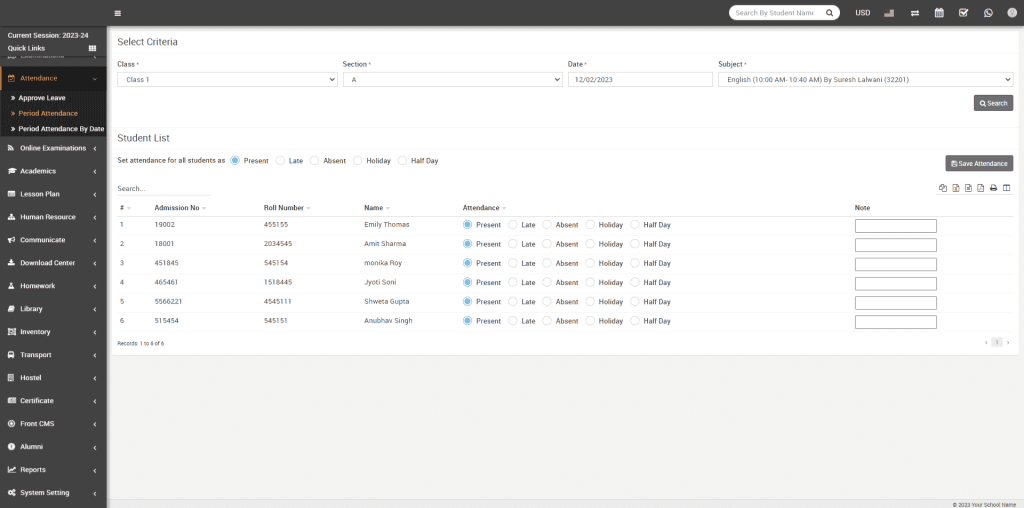Open Period Attendance submenu item
The width and height of the screenshot is (1024, 508).
click(48, 114)
